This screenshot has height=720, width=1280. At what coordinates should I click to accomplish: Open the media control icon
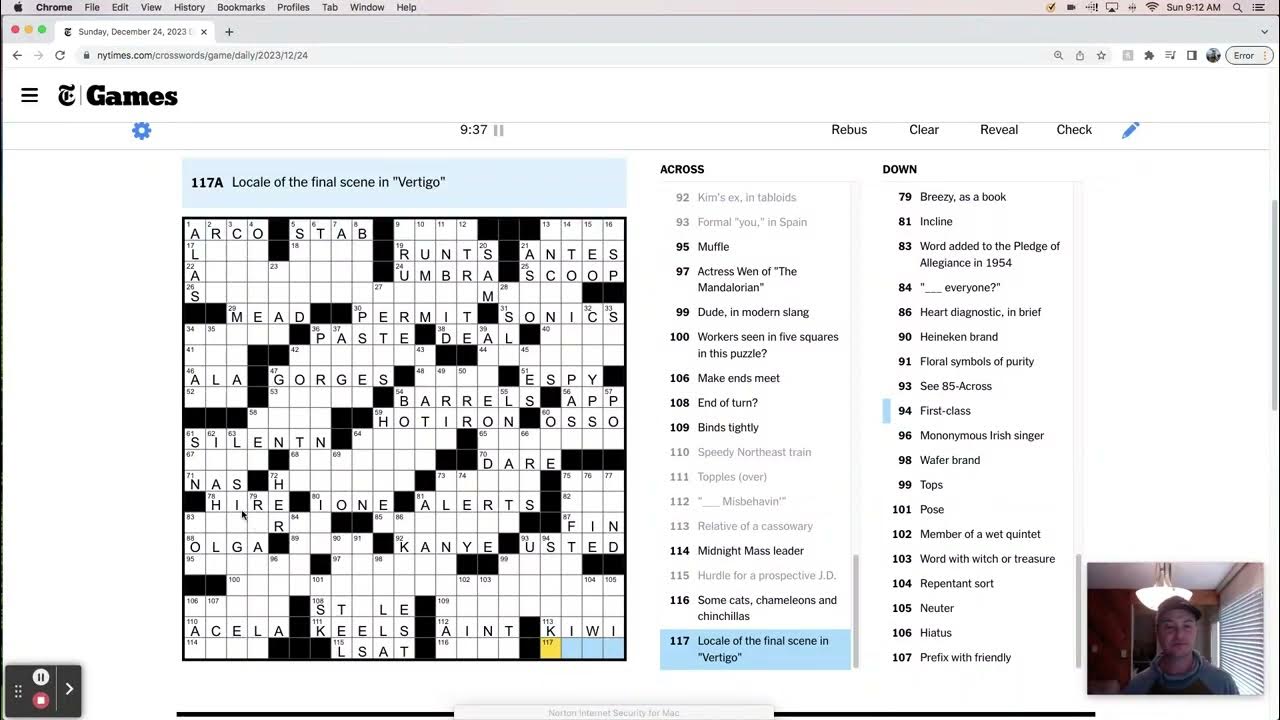pyautogui.click(x=1170, y=55)
